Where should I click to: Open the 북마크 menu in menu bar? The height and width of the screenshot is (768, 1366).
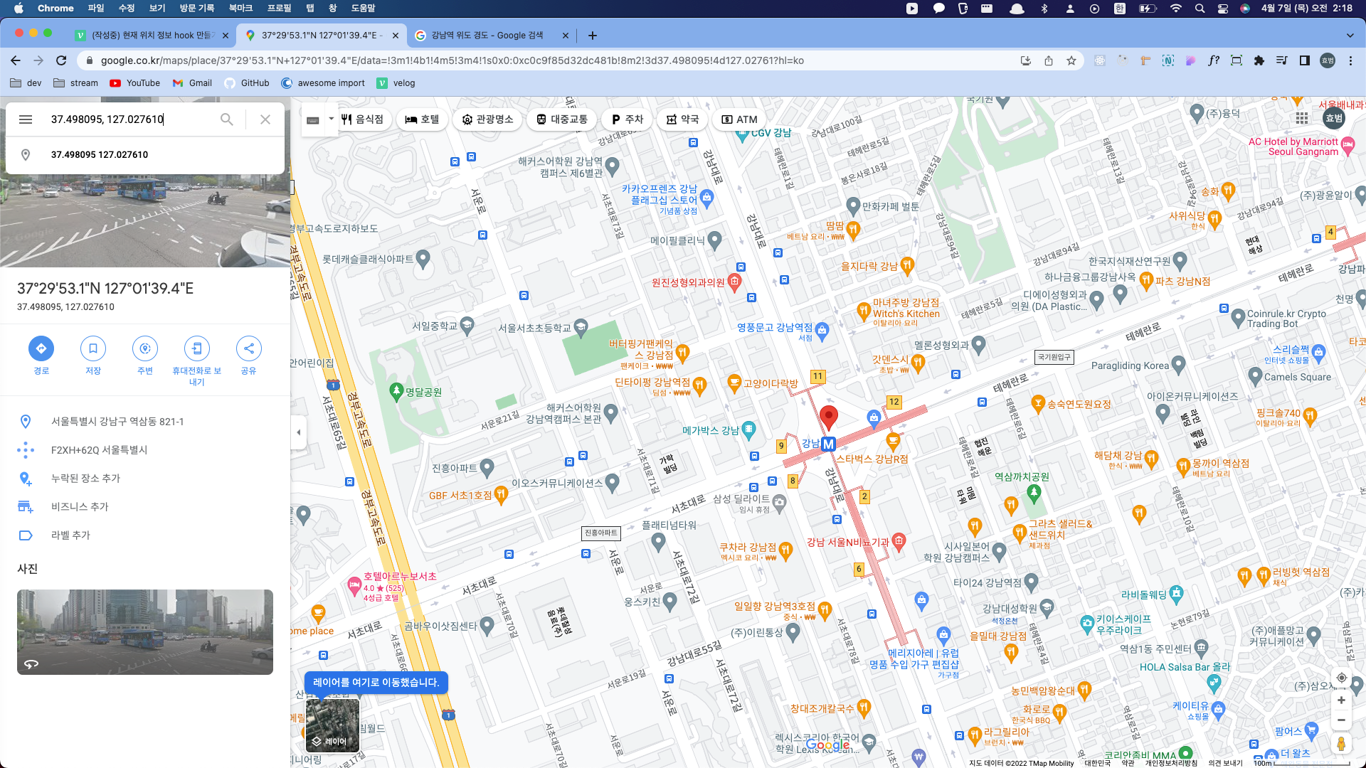pos(240,8)
